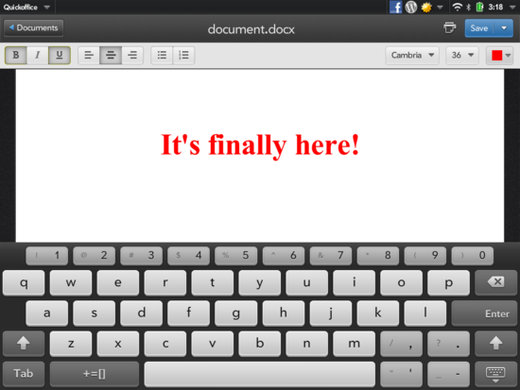Open the Quickoffice app menu

tap(27, 7)
